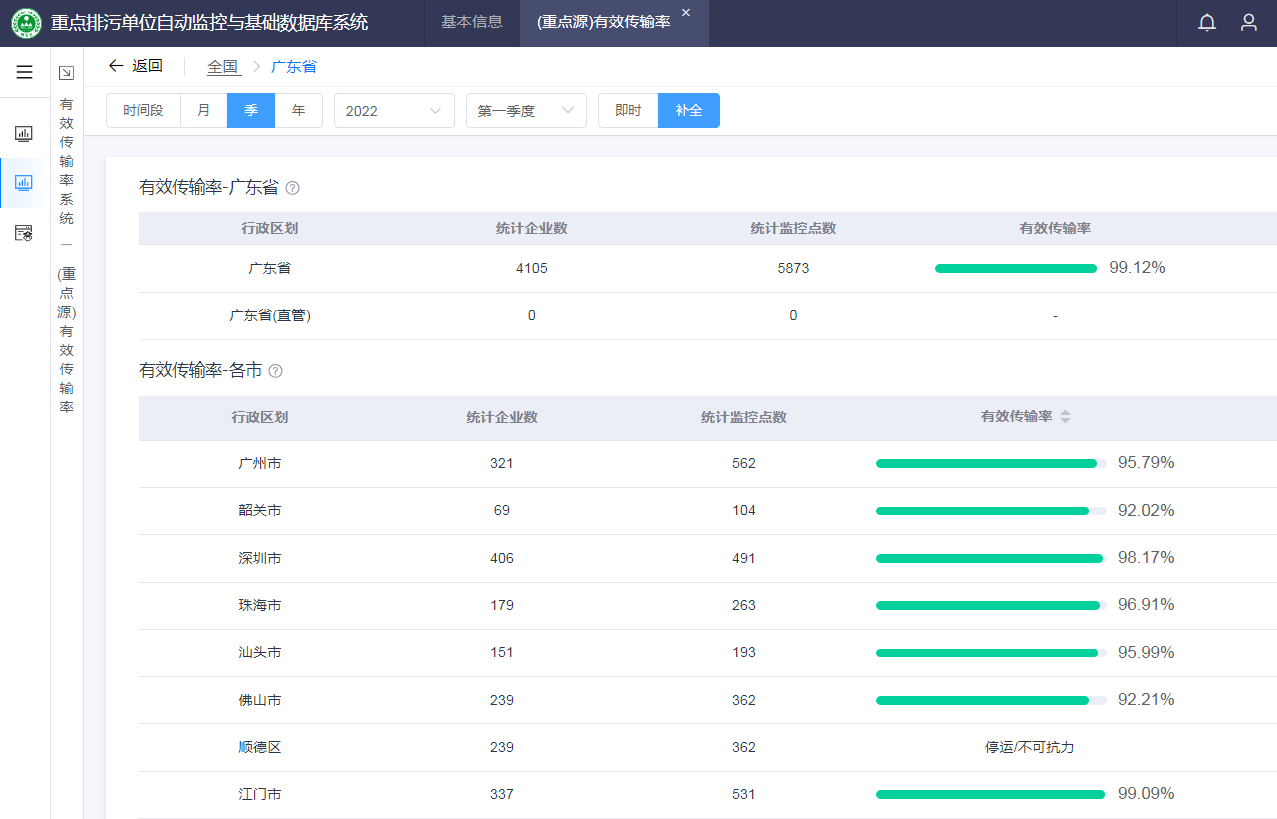Image resolution: width=1277 pixels, height=819 pixels.
Task: Click the highlighted blue chart sidebar icon
Action: pos(24,182)
